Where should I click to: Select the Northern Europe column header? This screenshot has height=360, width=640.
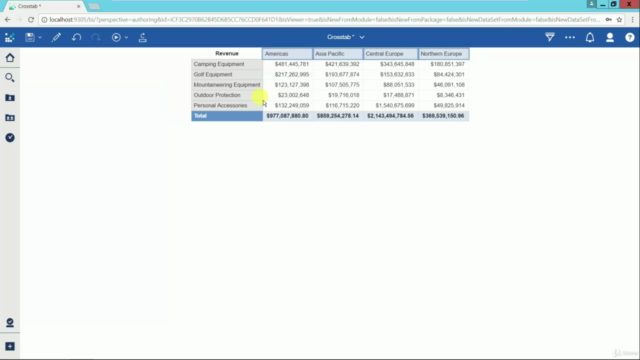tap(443, 54)
